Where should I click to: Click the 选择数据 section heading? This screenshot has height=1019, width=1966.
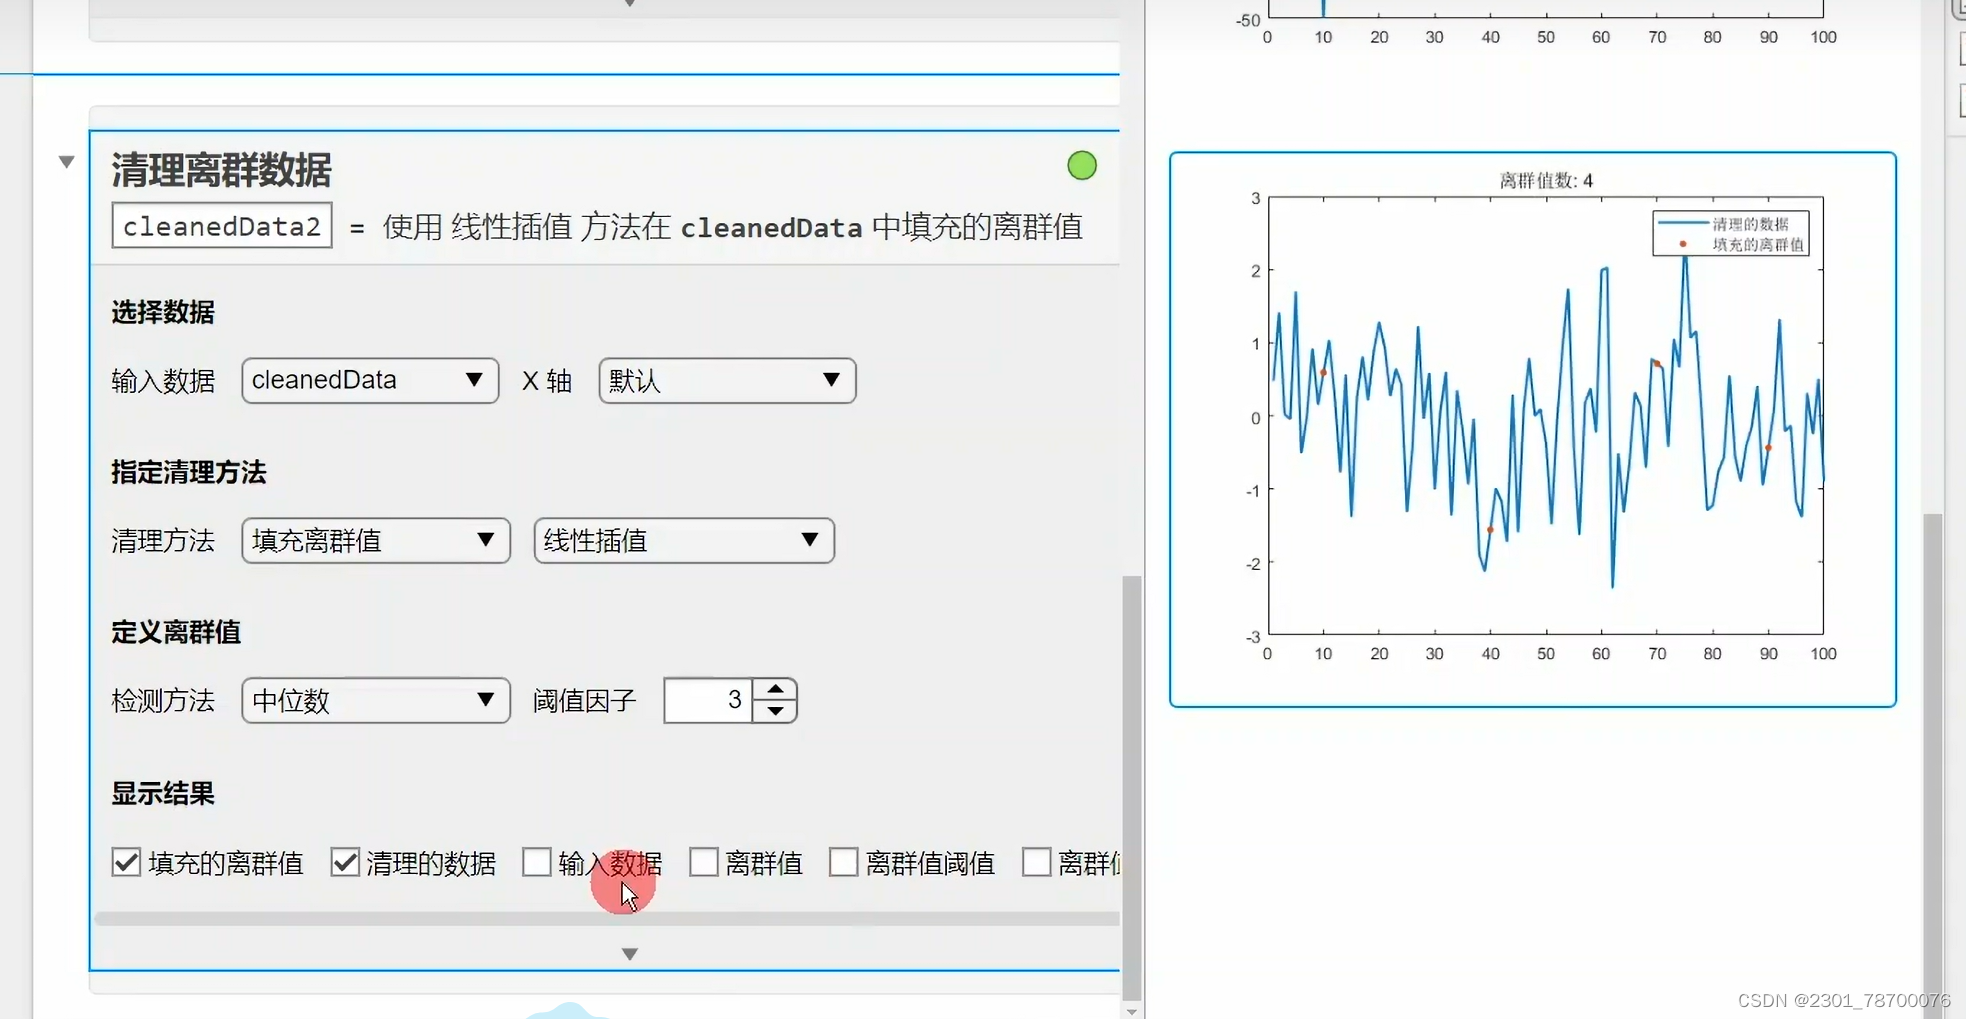pyautogui.click(x=163, y=312)
